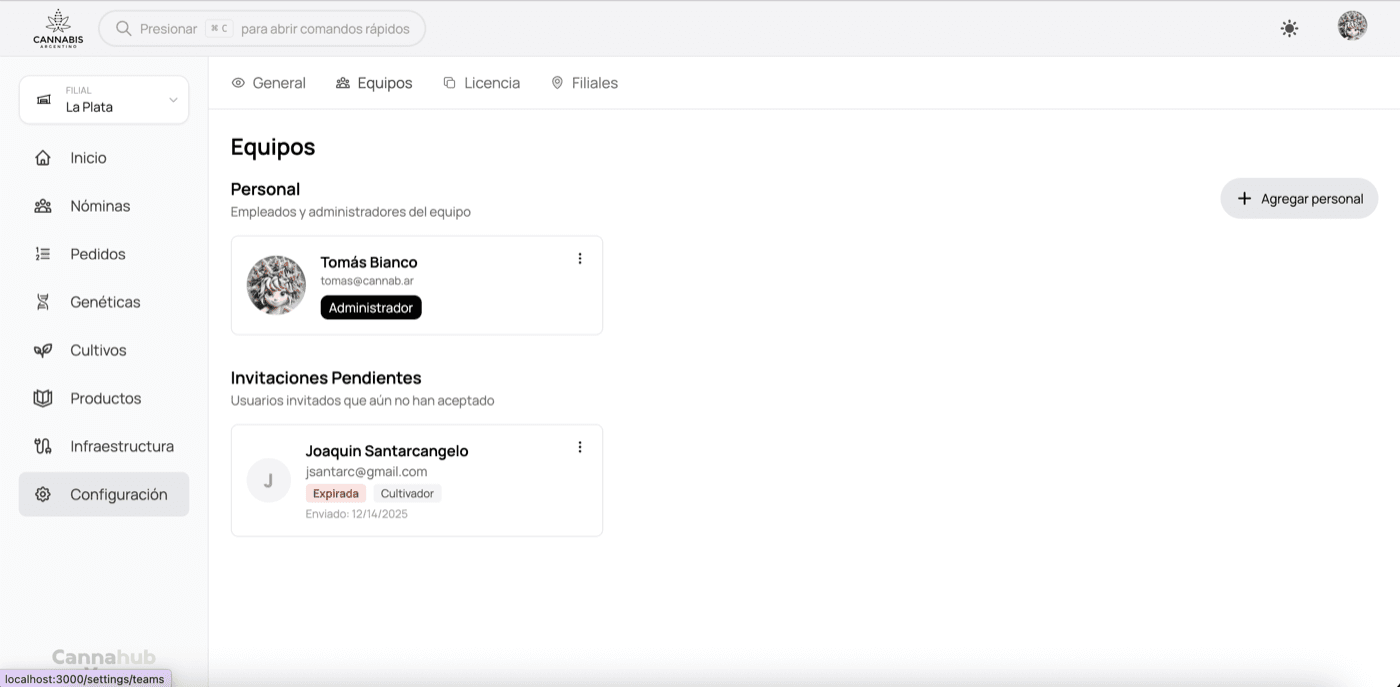Image resolution: width=1400 pixels, height=687 pixels.
Task: Open the user profile avatar menu
Action: click(1352, 27)
